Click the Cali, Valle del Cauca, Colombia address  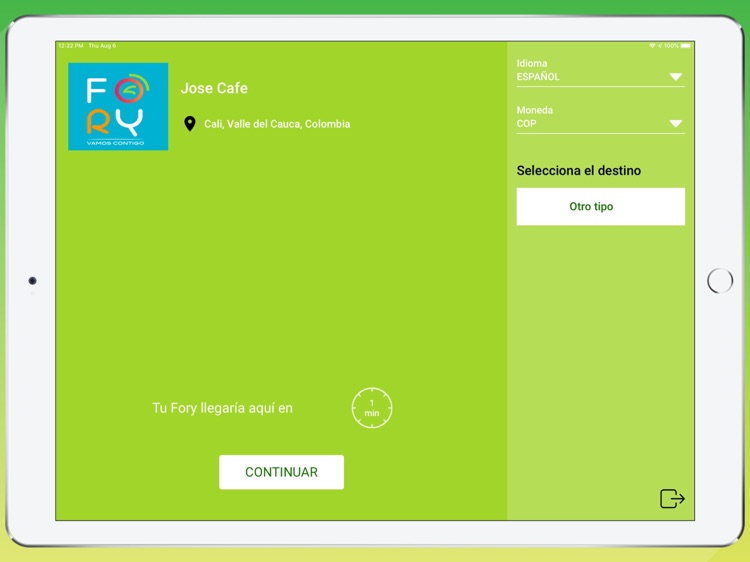pos(277,124)
